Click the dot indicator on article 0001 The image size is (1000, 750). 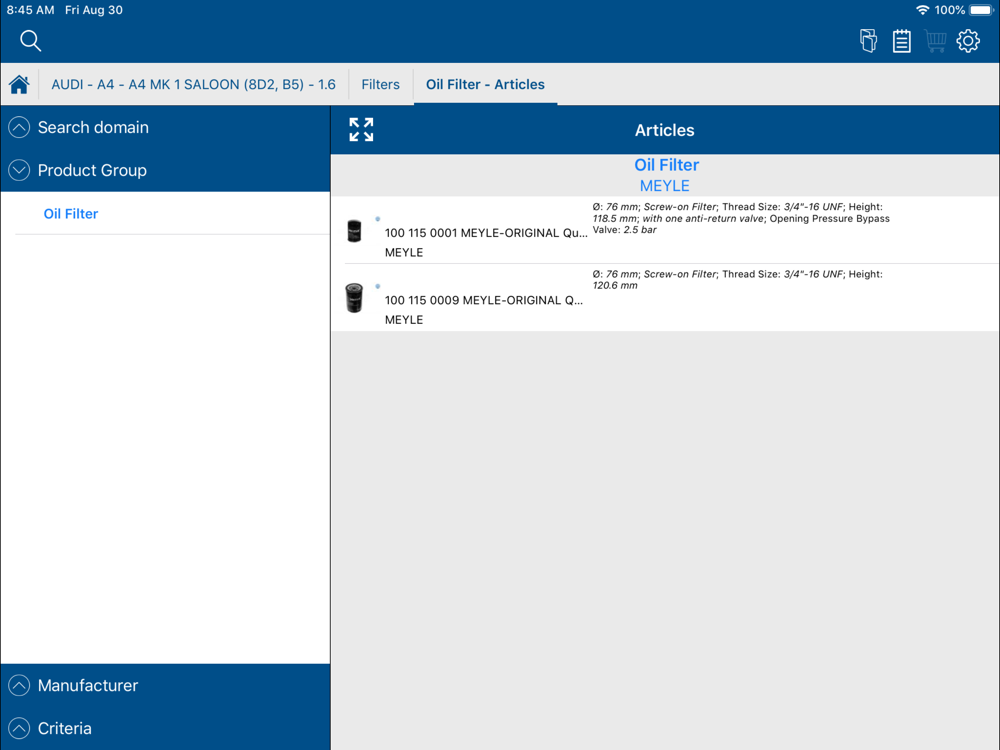pyautogui.click(x=378, y=219)
